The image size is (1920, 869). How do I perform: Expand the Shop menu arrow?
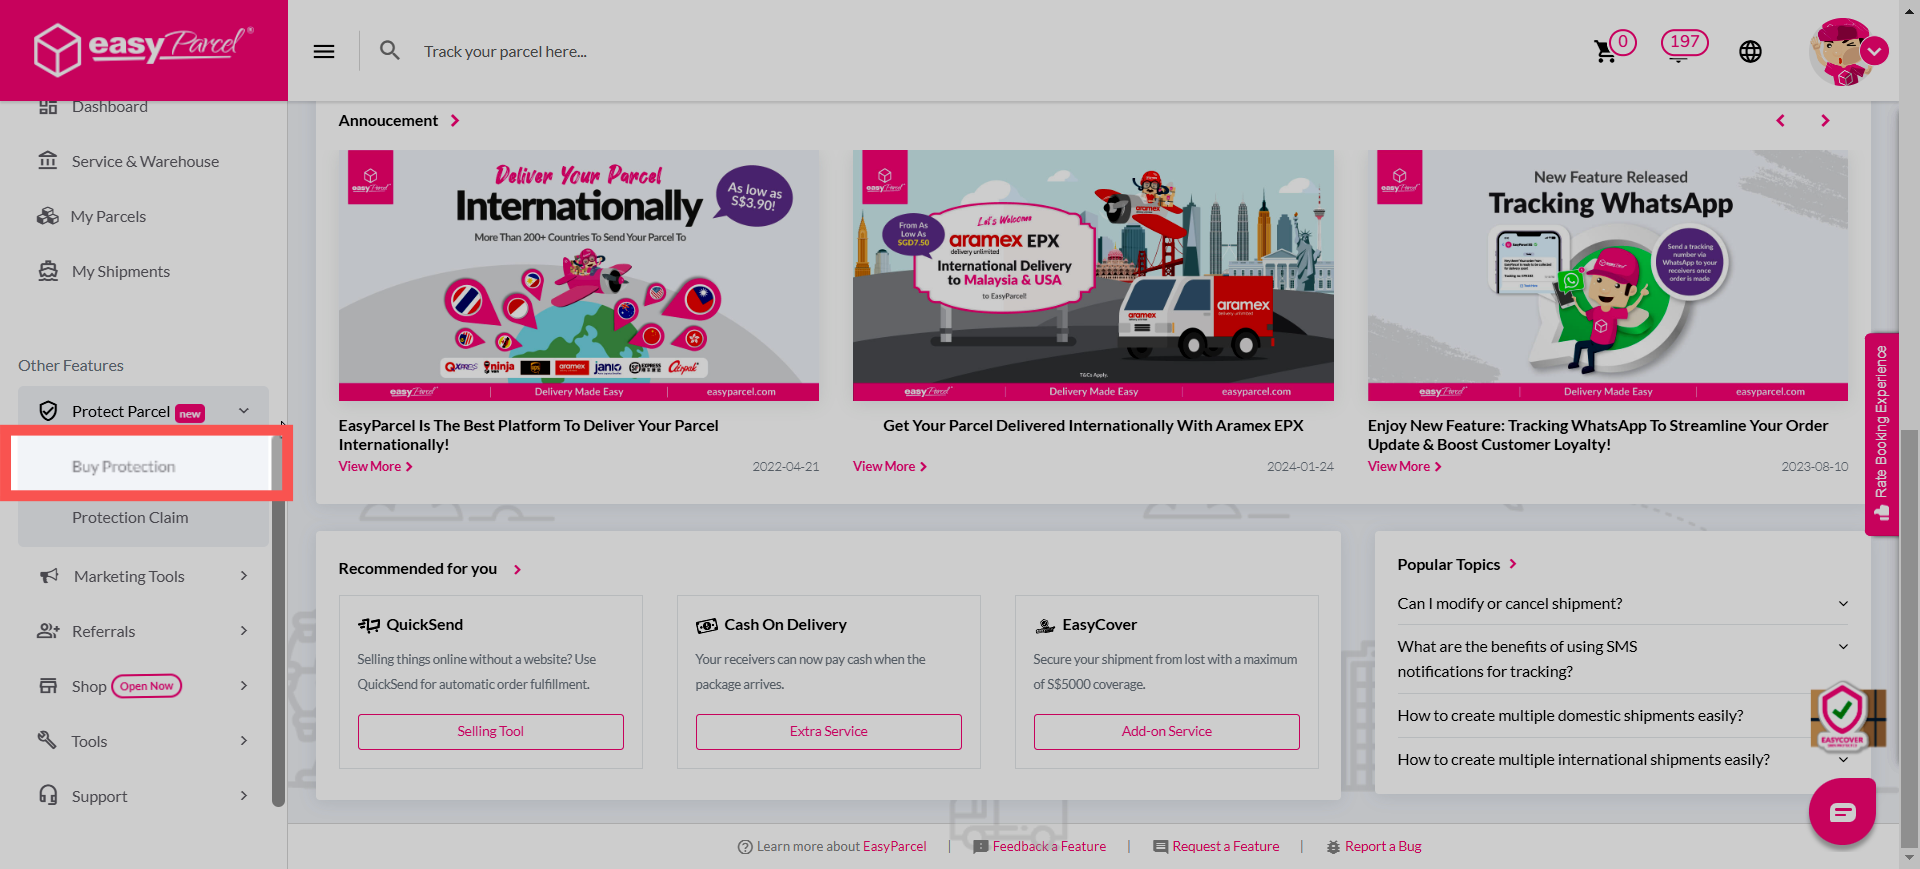(x=244, y=686)
